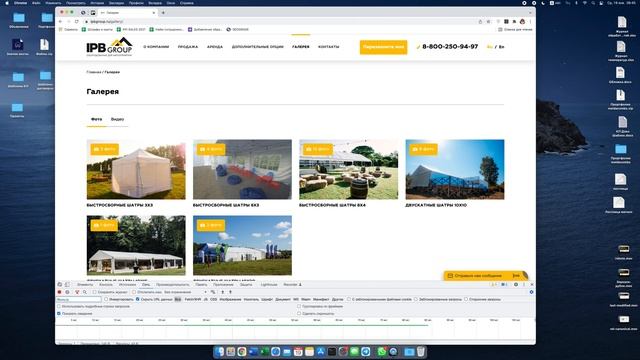This screenshot has height=360, width=640.
Task: Click the yellow callback request button
Action: (x=383, y=47)
